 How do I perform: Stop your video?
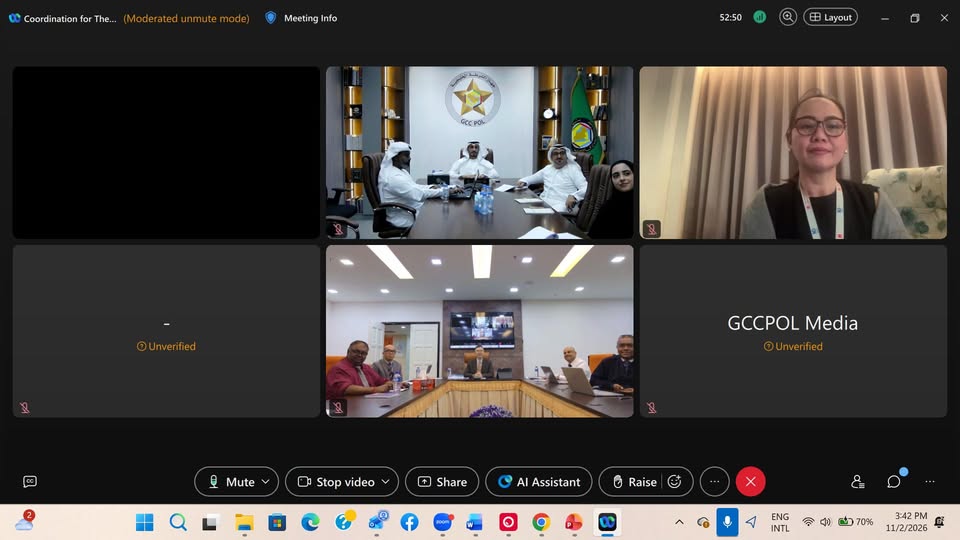tap(335, 481)
